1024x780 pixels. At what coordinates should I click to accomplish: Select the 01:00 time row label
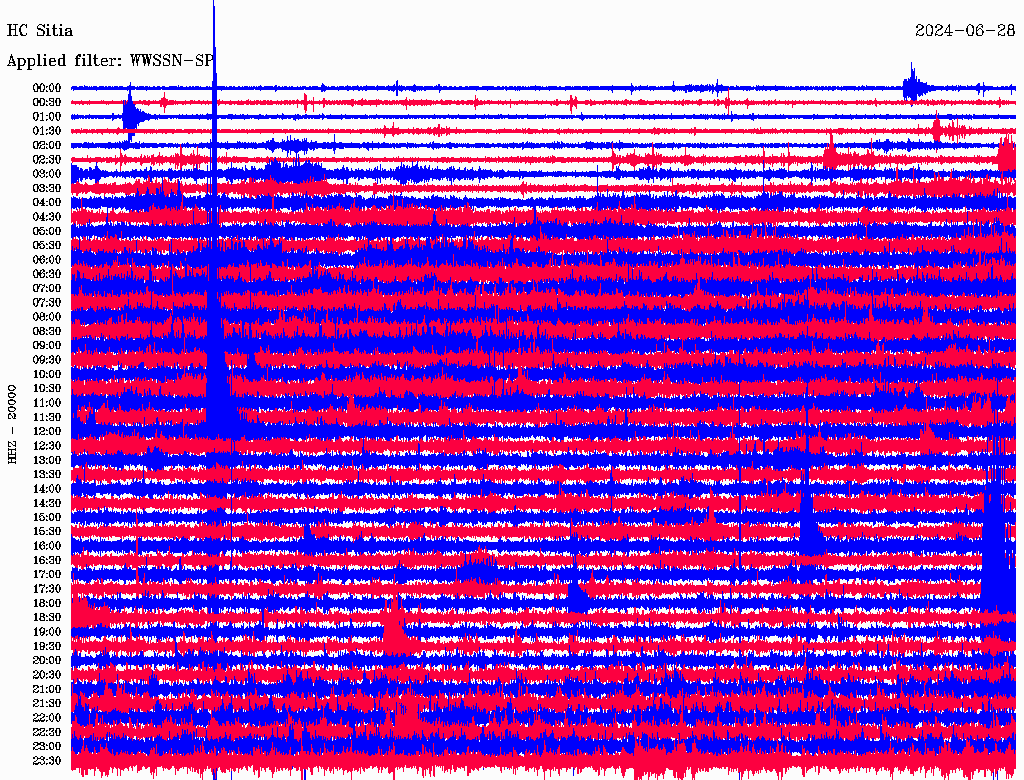[47, 116]
